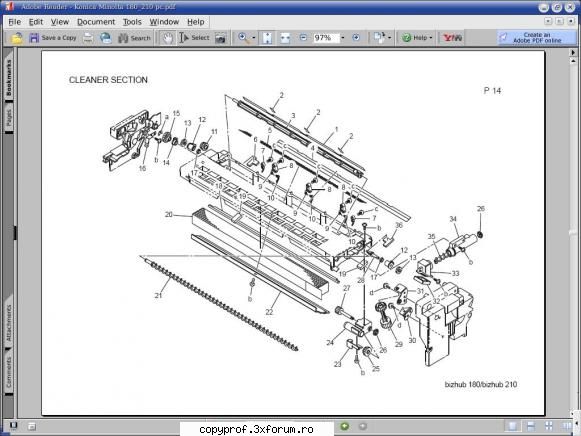Click the toolbar options arrow above the scrollbar
581x436 pixels.
click(573, 53)
